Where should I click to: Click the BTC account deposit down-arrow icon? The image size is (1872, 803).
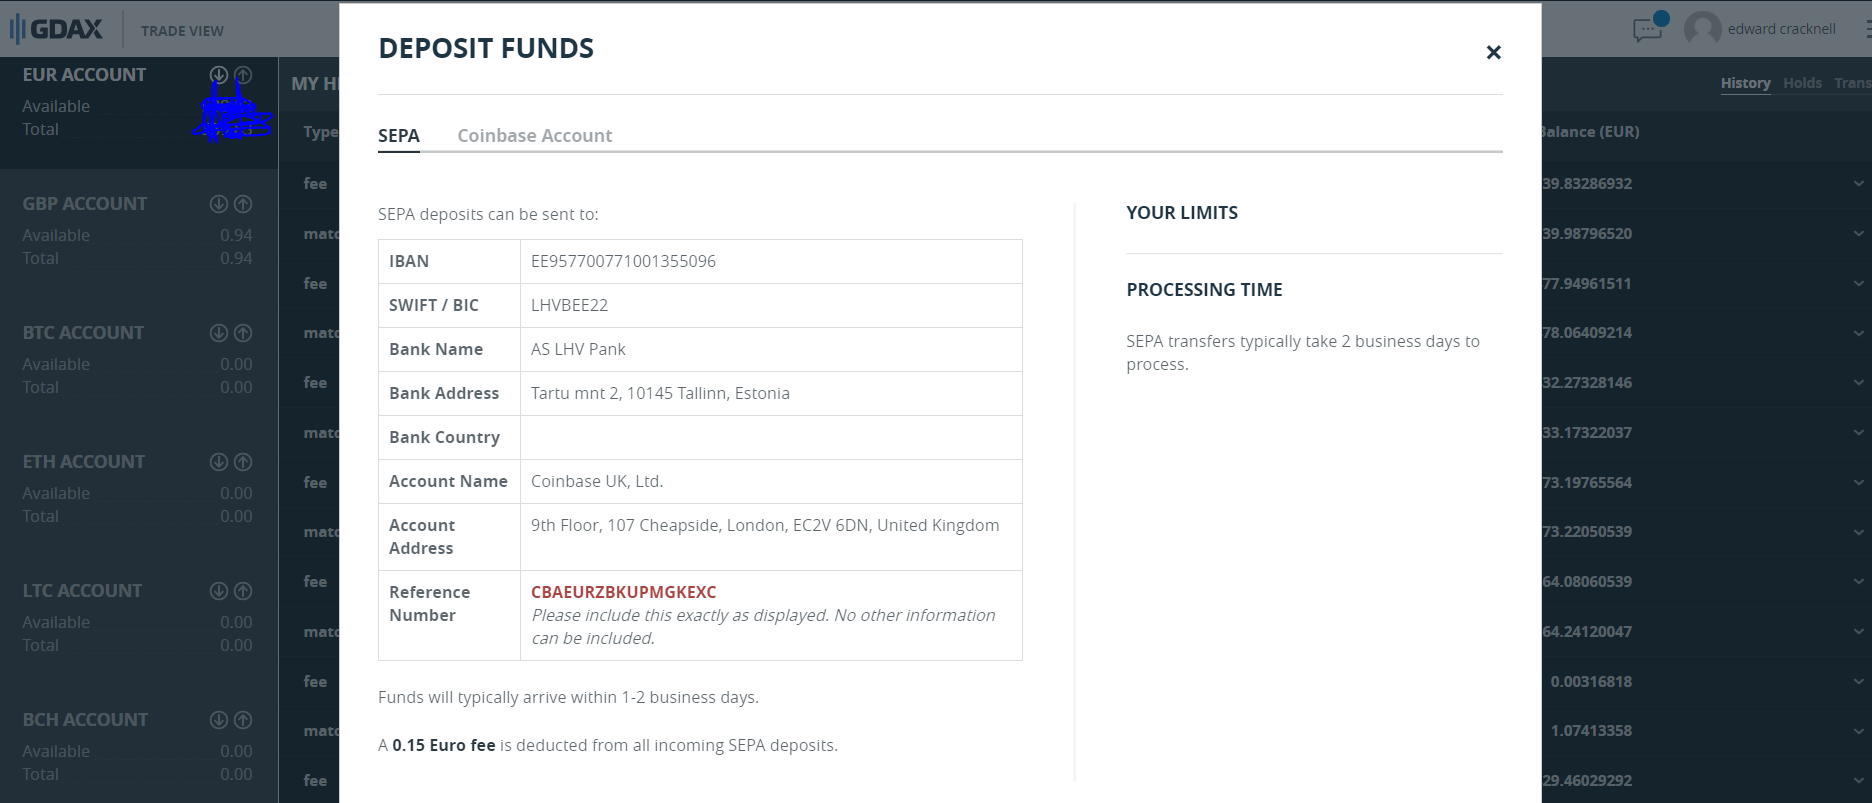pyautogui.click(x=218, y=333)
